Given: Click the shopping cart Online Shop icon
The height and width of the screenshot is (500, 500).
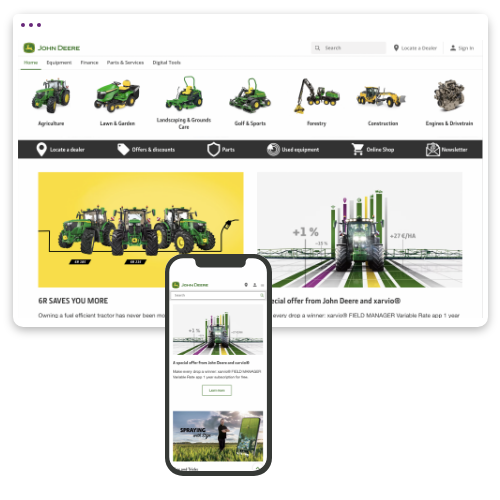Looking at the screenshot, I should 358,149.
